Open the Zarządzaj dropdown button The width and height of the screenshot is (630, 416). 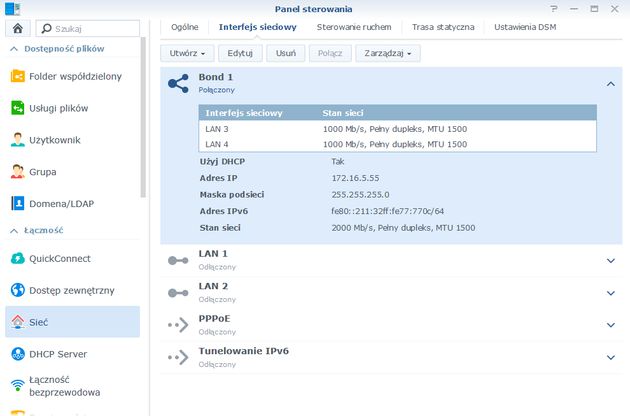click(388, 53)
